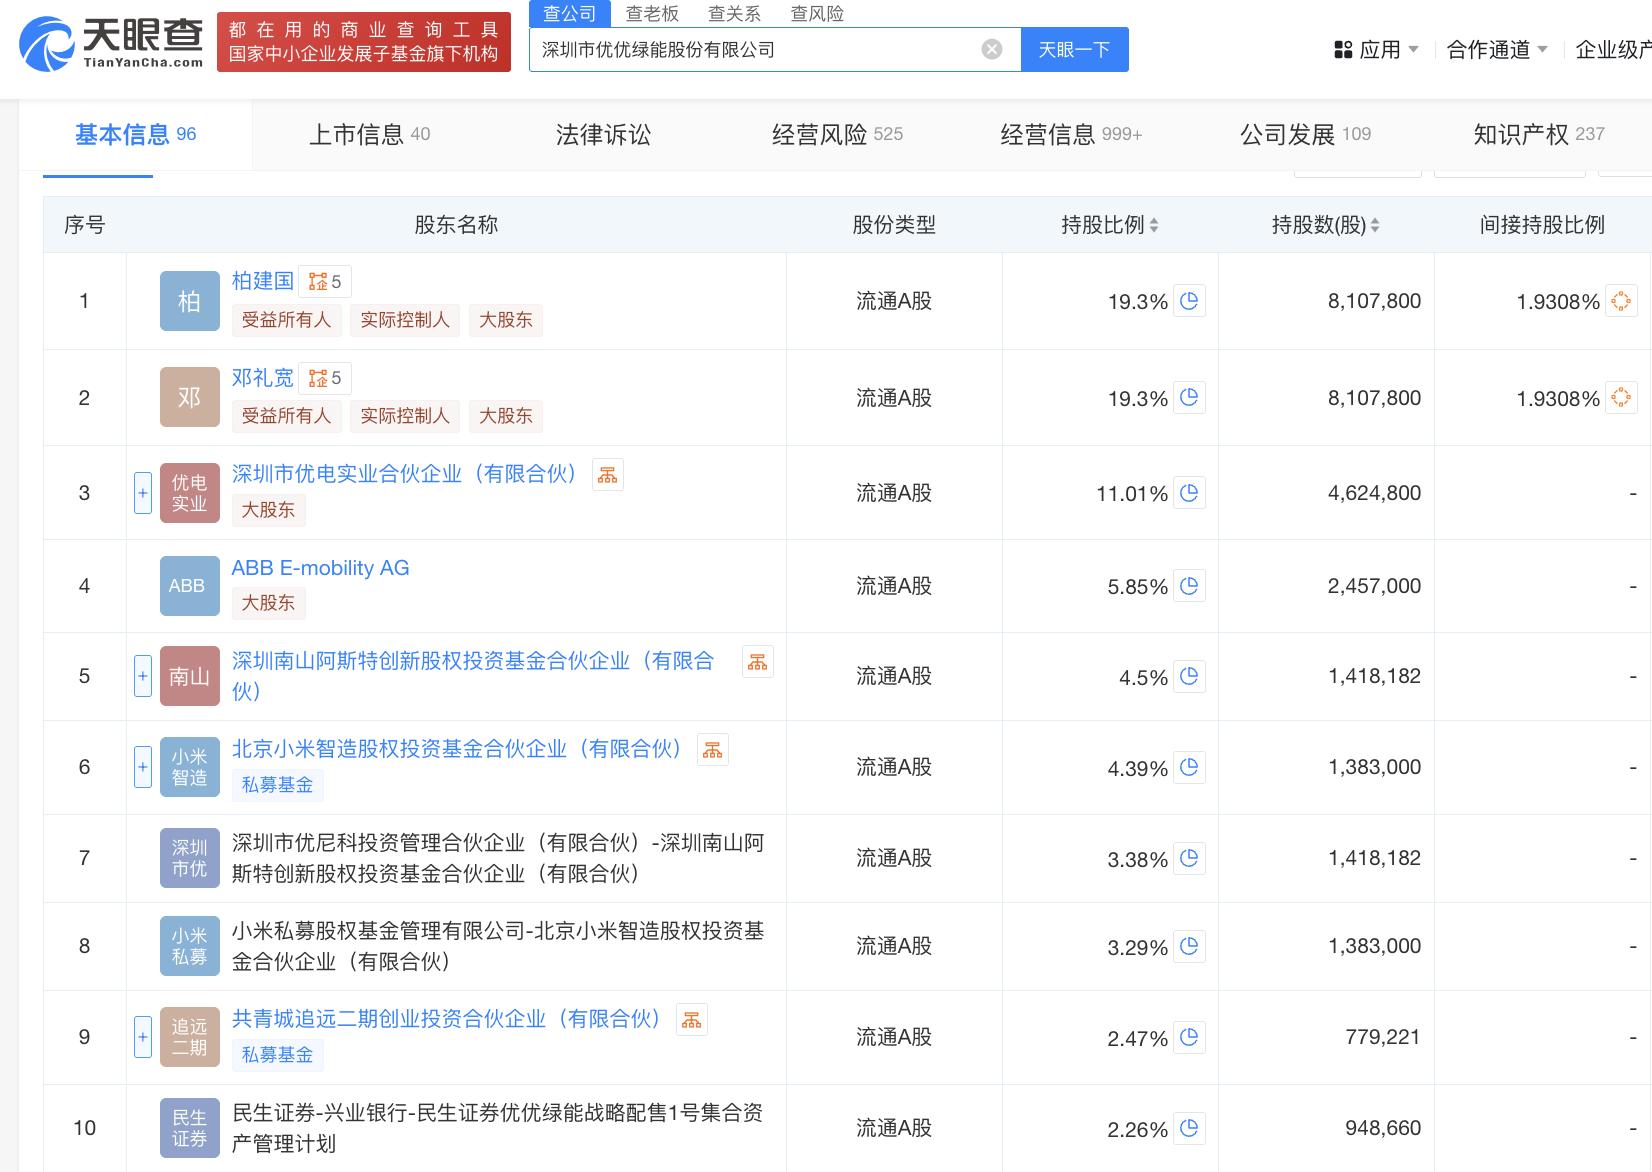Image resolution: width=1652 pixels, height=1172 pixels.
Task: Open pie chart icon next to 2.47%
Action: [x=1189, y=1038]
